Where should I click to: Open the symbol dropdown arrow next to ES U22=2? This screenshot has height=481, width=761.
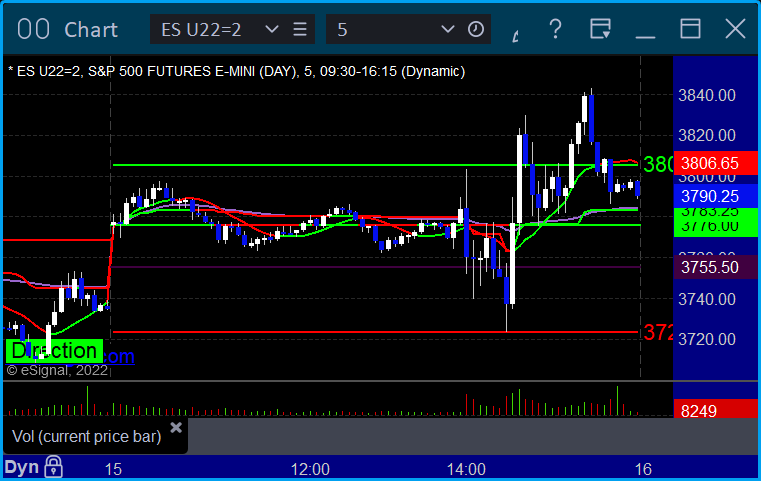pyautogui.click(x=272, y=29)
